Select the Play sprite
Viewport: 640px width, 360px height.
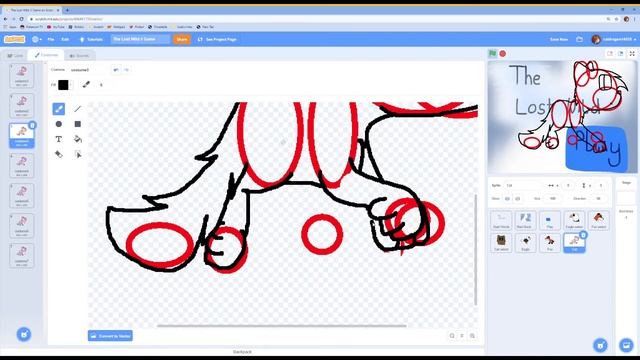click(550, 220)
